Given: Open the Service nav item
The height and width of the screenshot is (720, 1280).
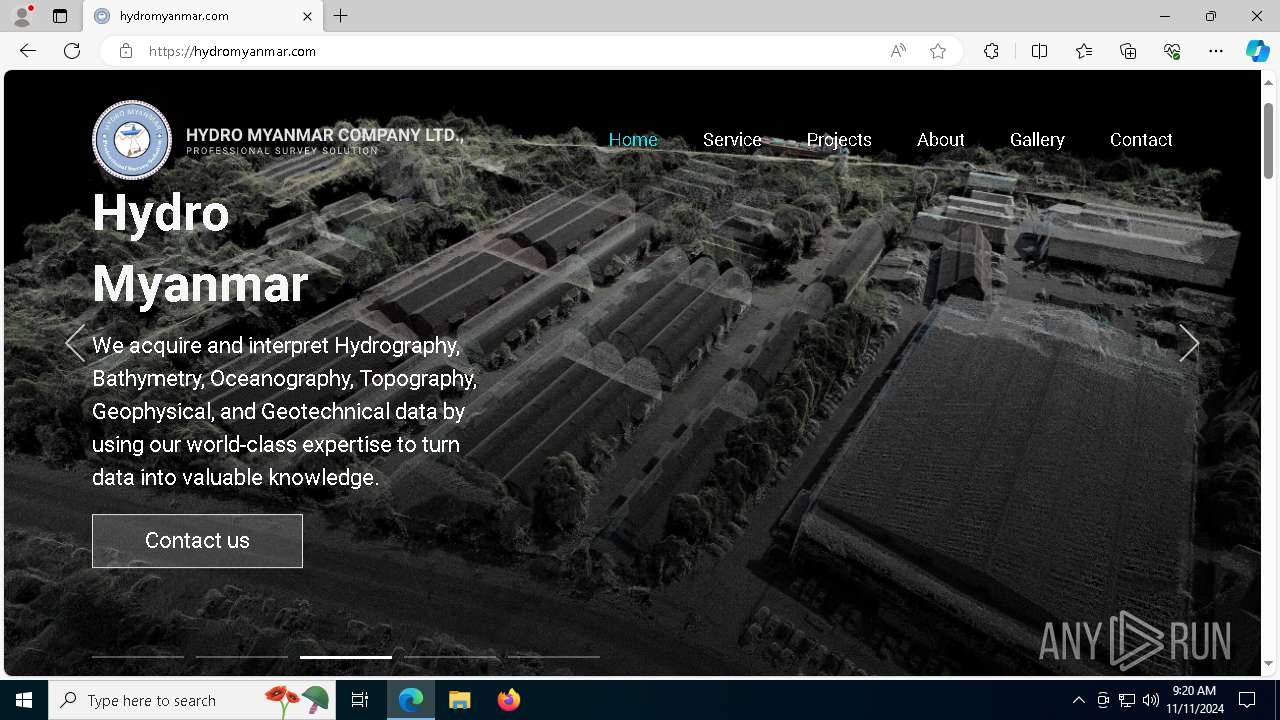Looking at the screenshot, I should click(732, 140).
